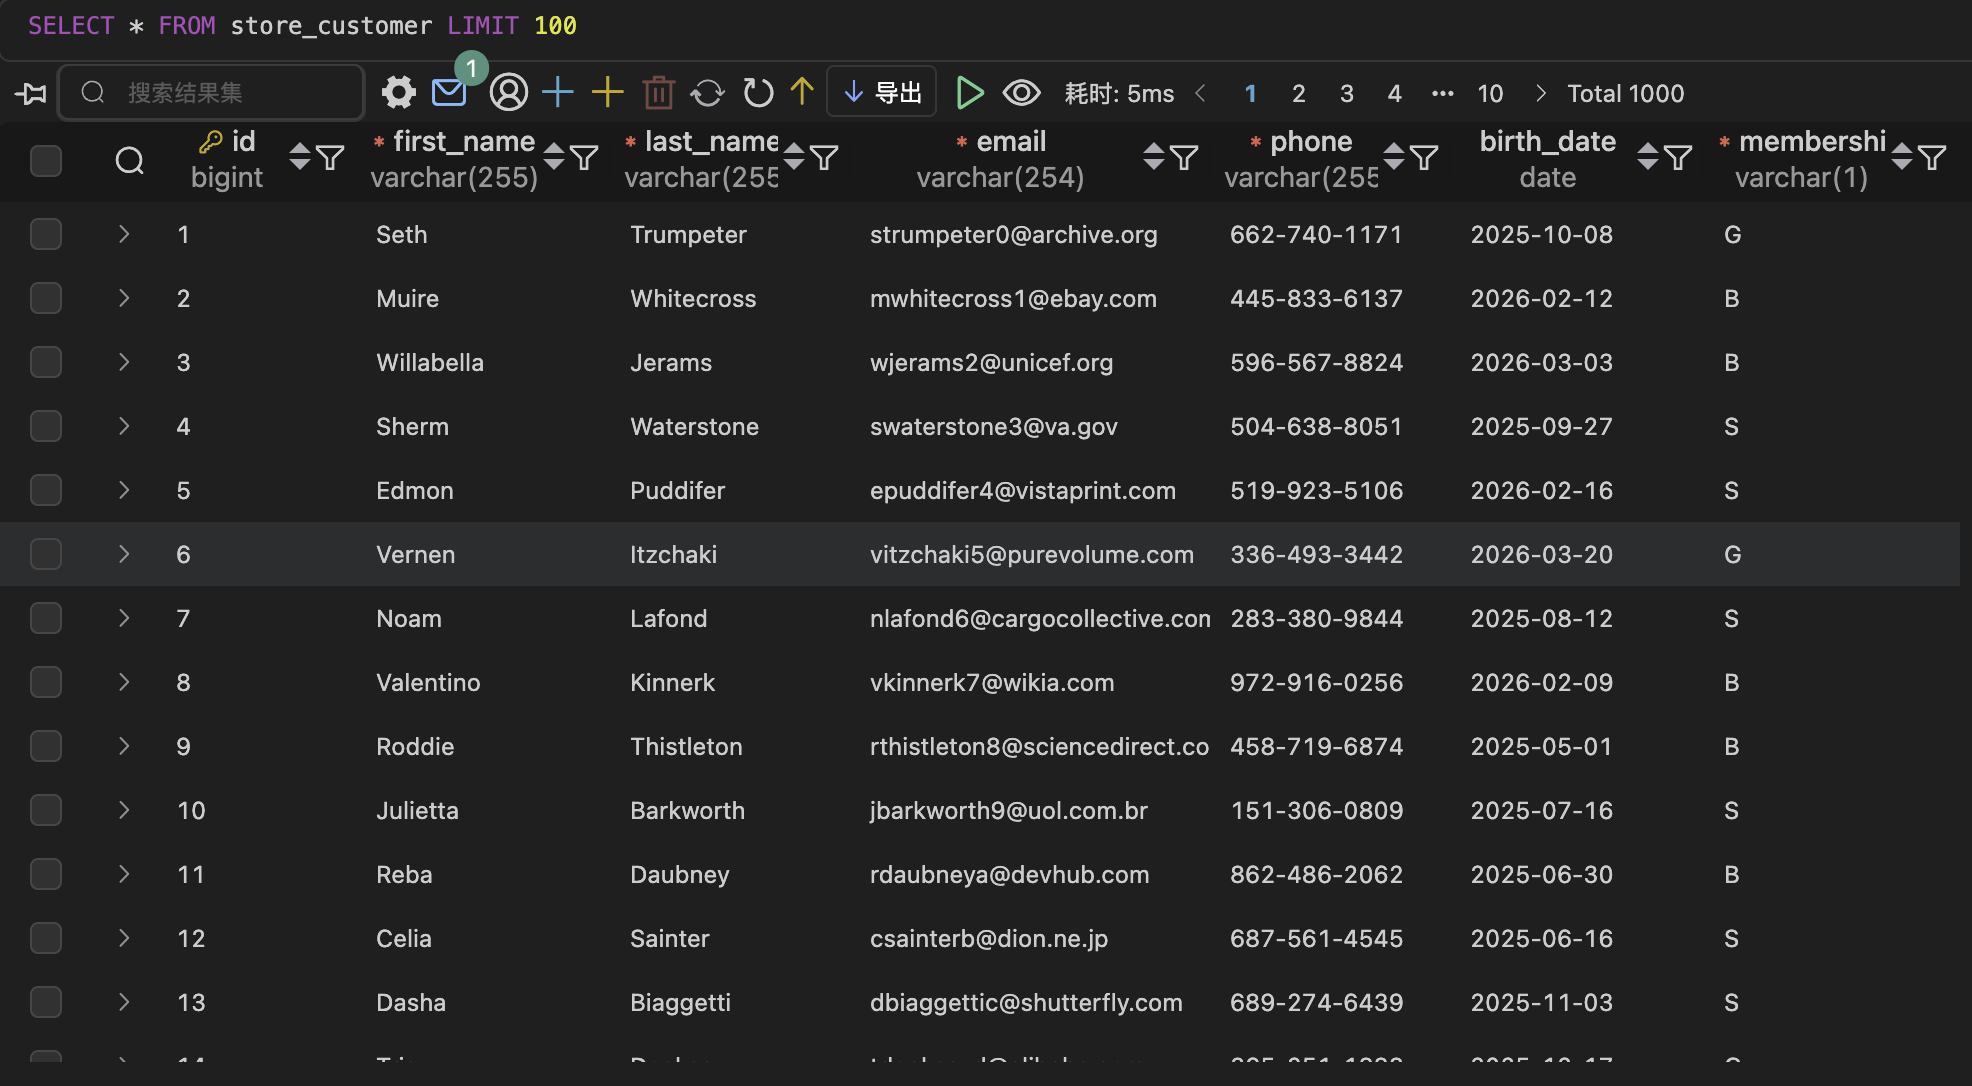
Task: Click the yellow up arrow commit icon
Action: (802, 92)
